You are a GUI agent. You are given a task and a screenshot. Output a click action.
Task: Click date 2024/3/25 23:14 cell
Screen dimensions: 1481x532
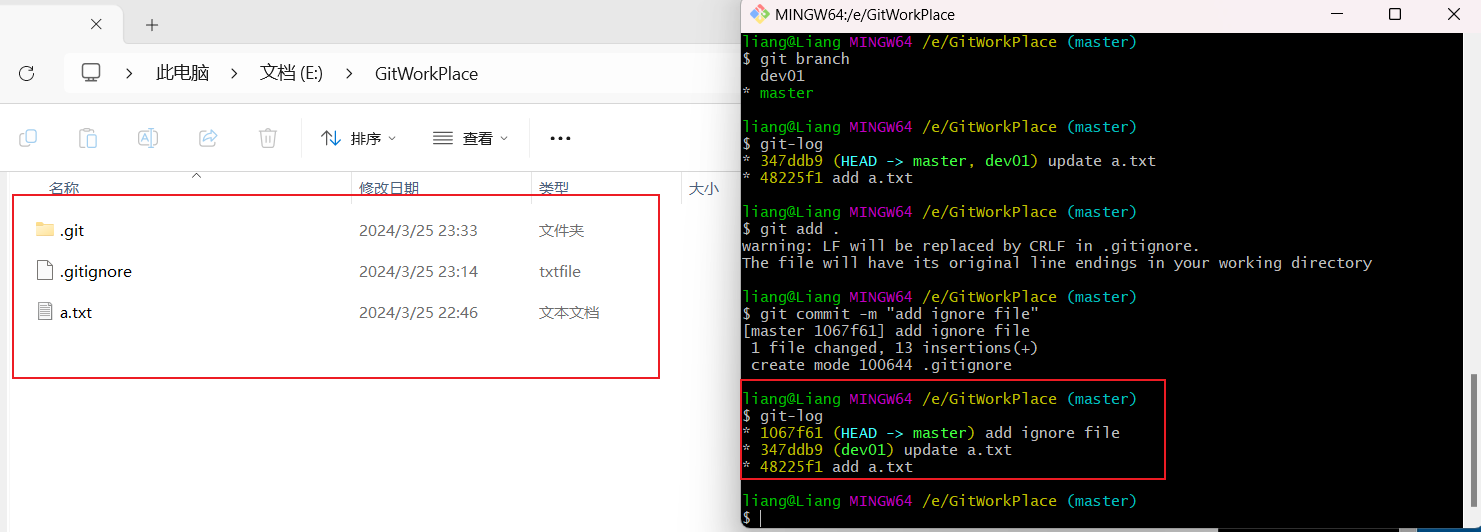coord(418,271)
